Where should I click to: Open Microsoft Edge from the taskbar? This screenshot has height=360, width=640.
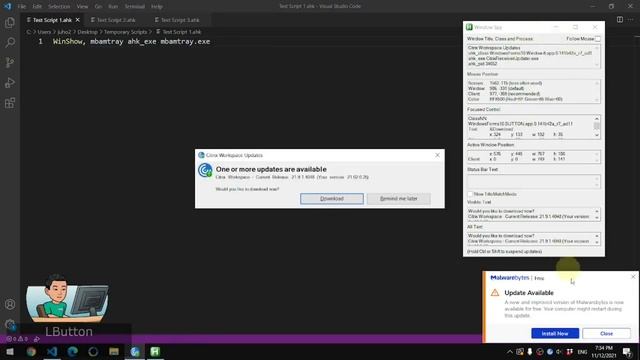pyautogui.click(x=73, y=351)
